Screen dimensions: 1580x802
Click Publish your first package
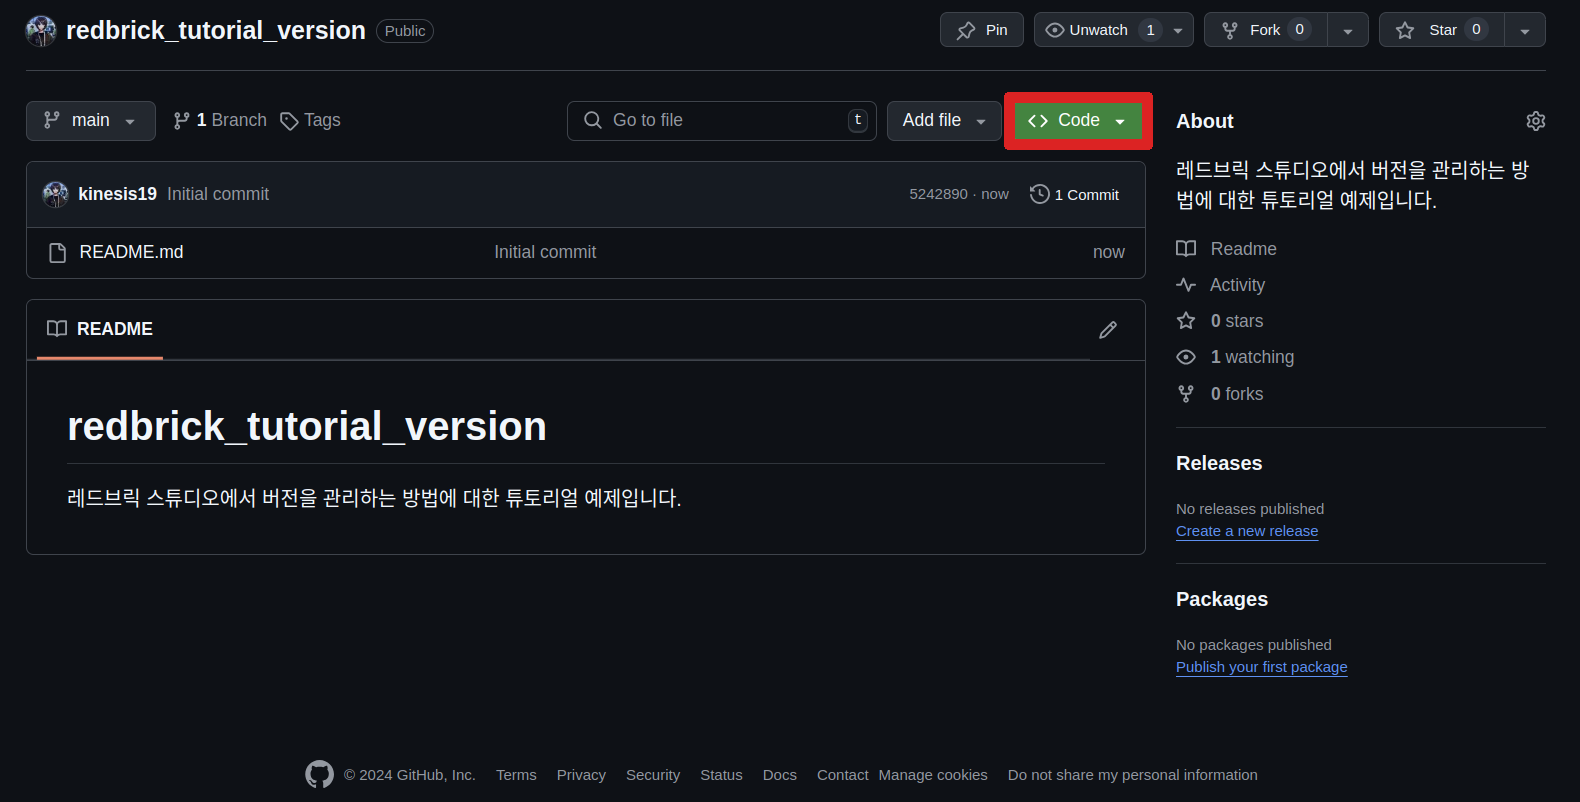1262,667
